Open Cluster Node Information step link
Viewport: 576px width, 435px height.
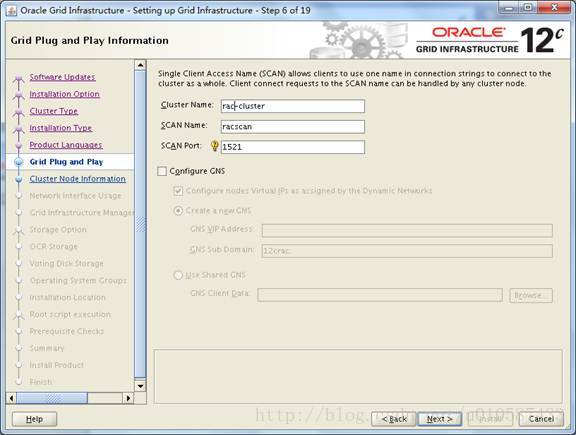78,179
